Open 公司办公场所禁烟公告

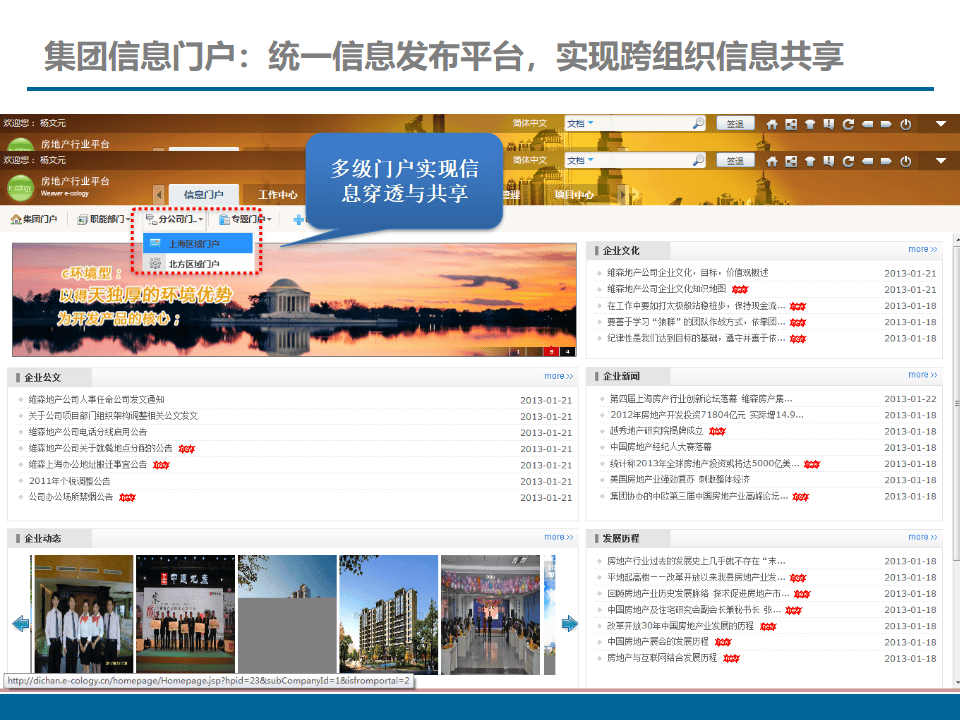pyautogui.click(x=71, y=497)
